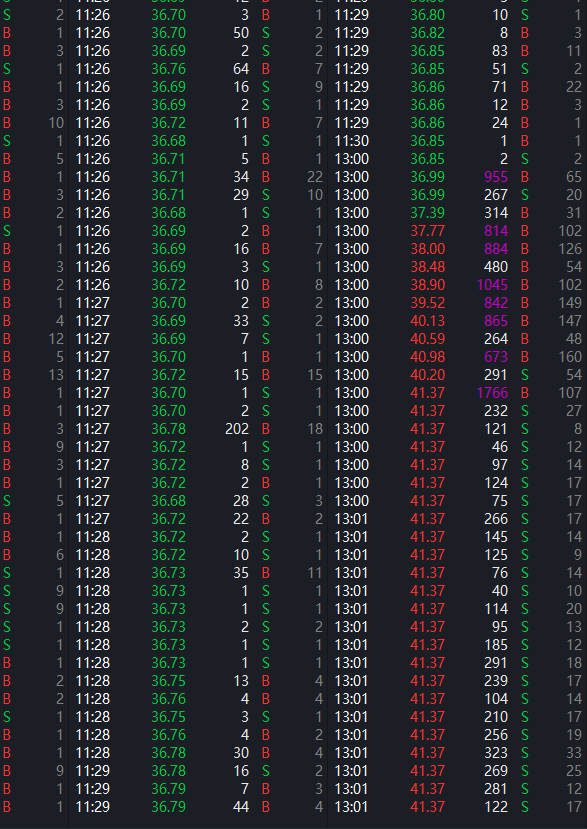Select the 11:27 trade with volume 202
This screenshot has height=829, width=587.
[198, 429]
